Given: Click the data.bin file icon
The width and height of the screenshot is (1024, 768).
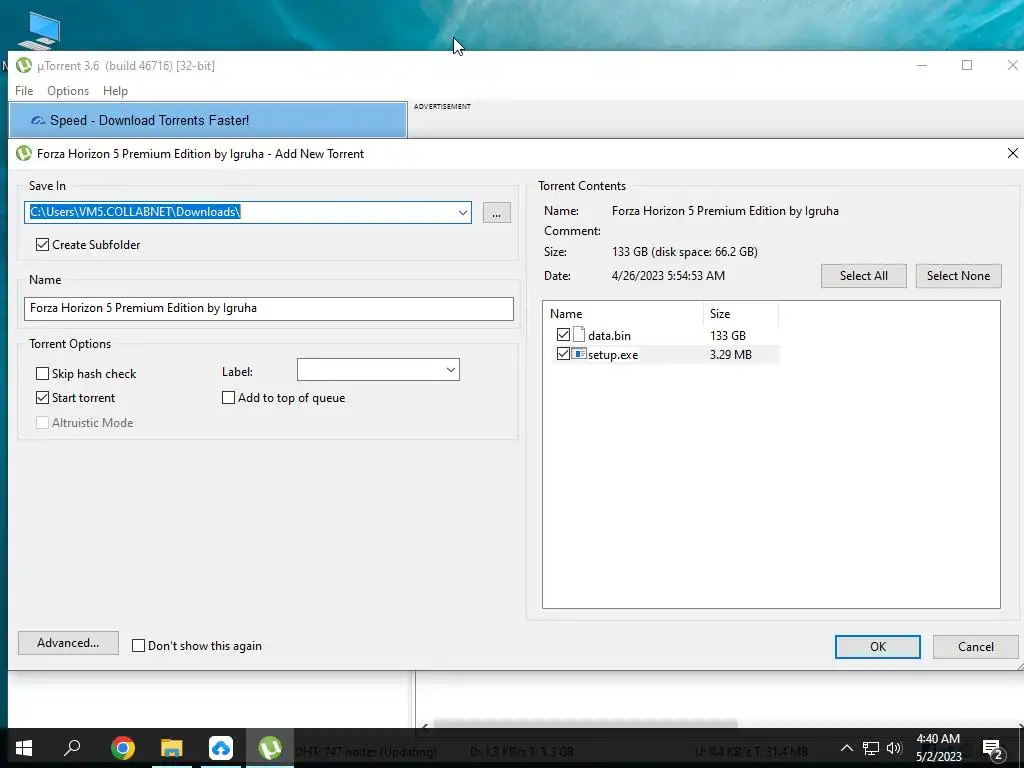Looking at the screenshot, I should click(579, 335).
